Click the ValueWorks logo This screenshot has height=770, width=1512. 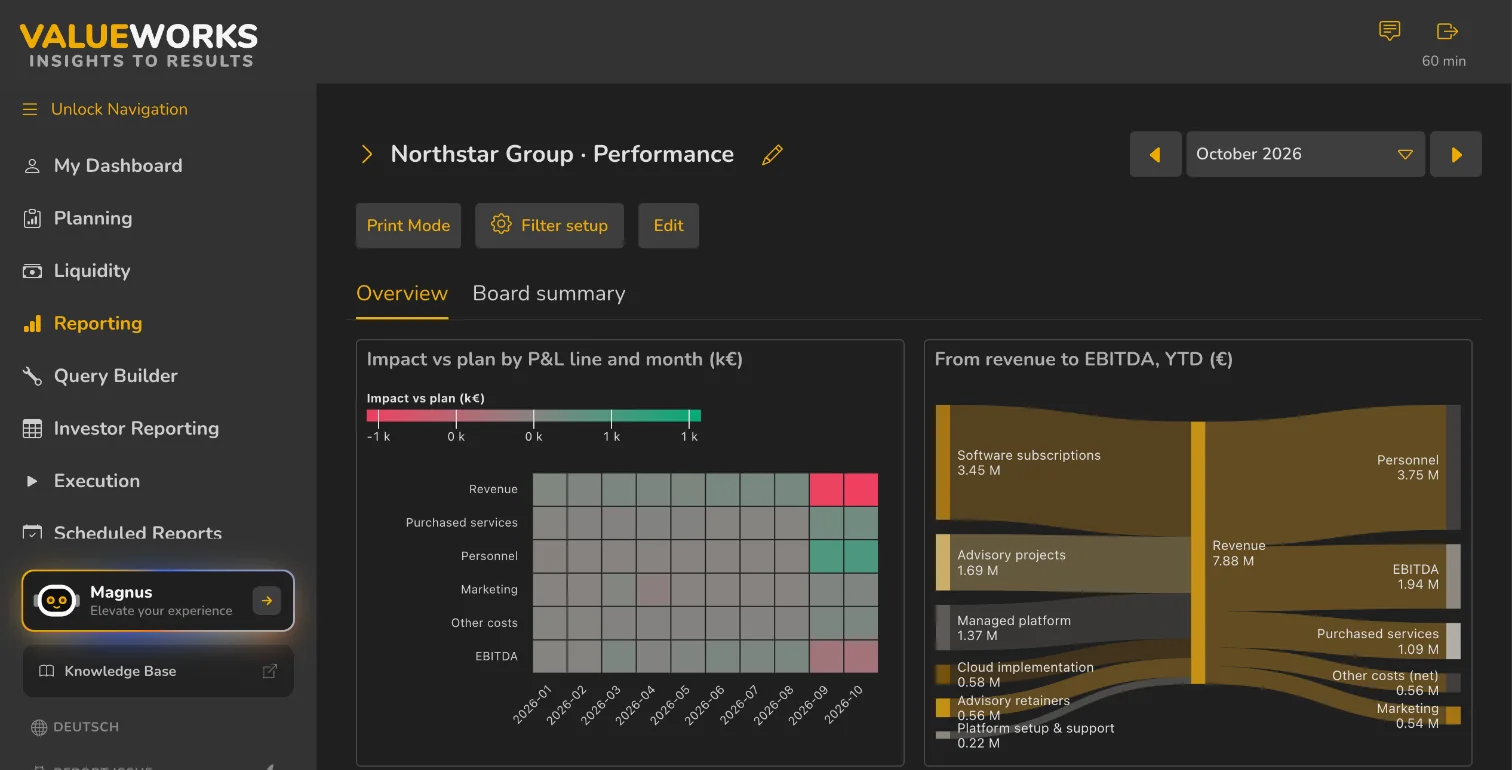click(138, 45)
